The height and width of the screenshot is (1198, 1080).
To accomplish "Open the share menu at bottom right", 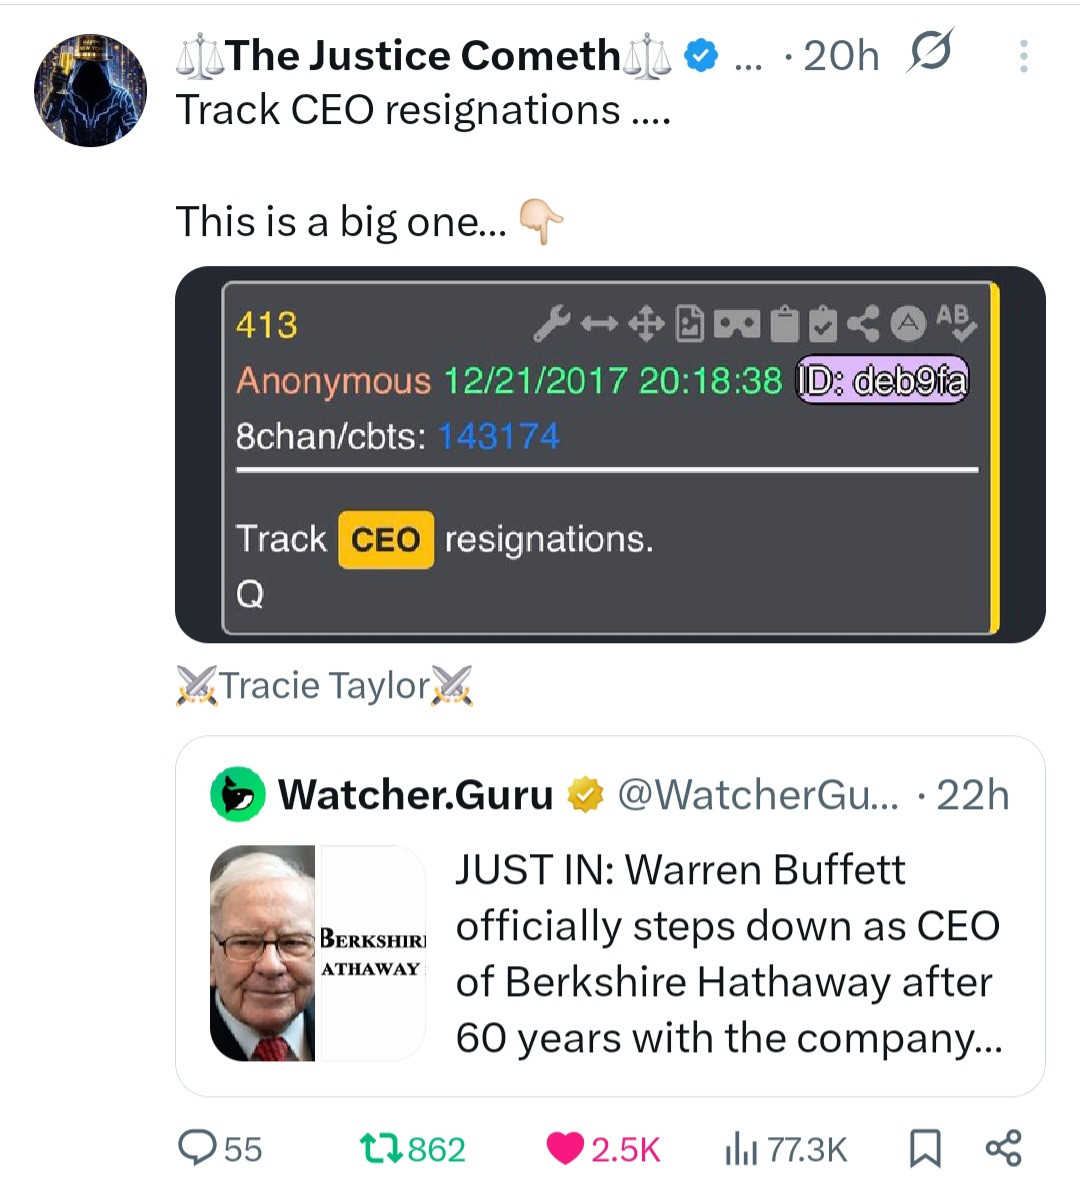I will 1003,1148.
